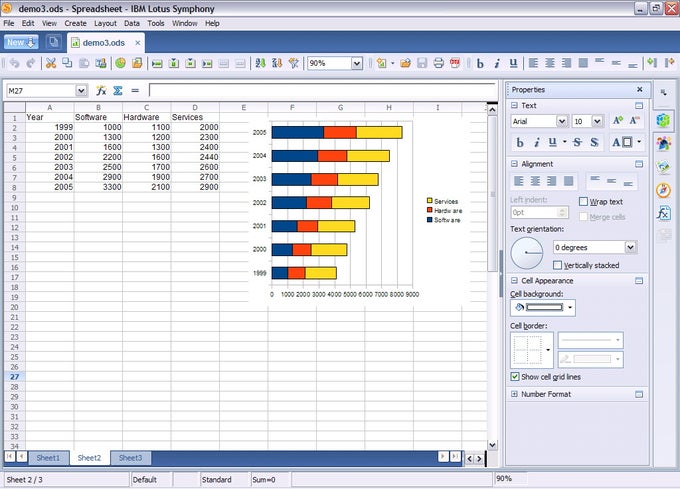The width and height of the screenshot is (680, 489).
Task: Expand the Number Format section
Action: point(514,394)
